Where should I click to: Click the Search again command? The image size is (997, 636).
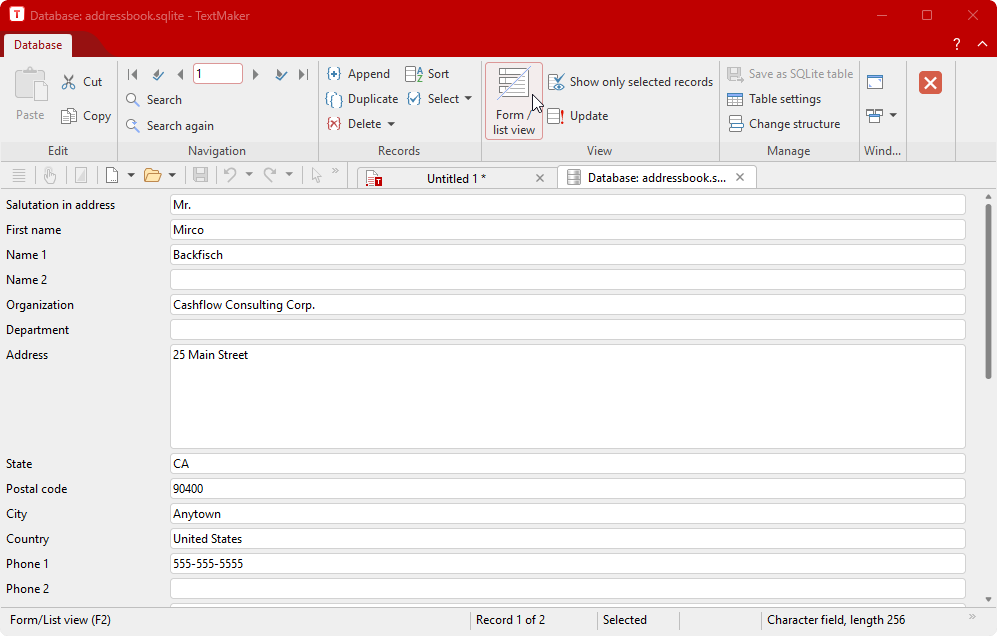pos(180,125)
